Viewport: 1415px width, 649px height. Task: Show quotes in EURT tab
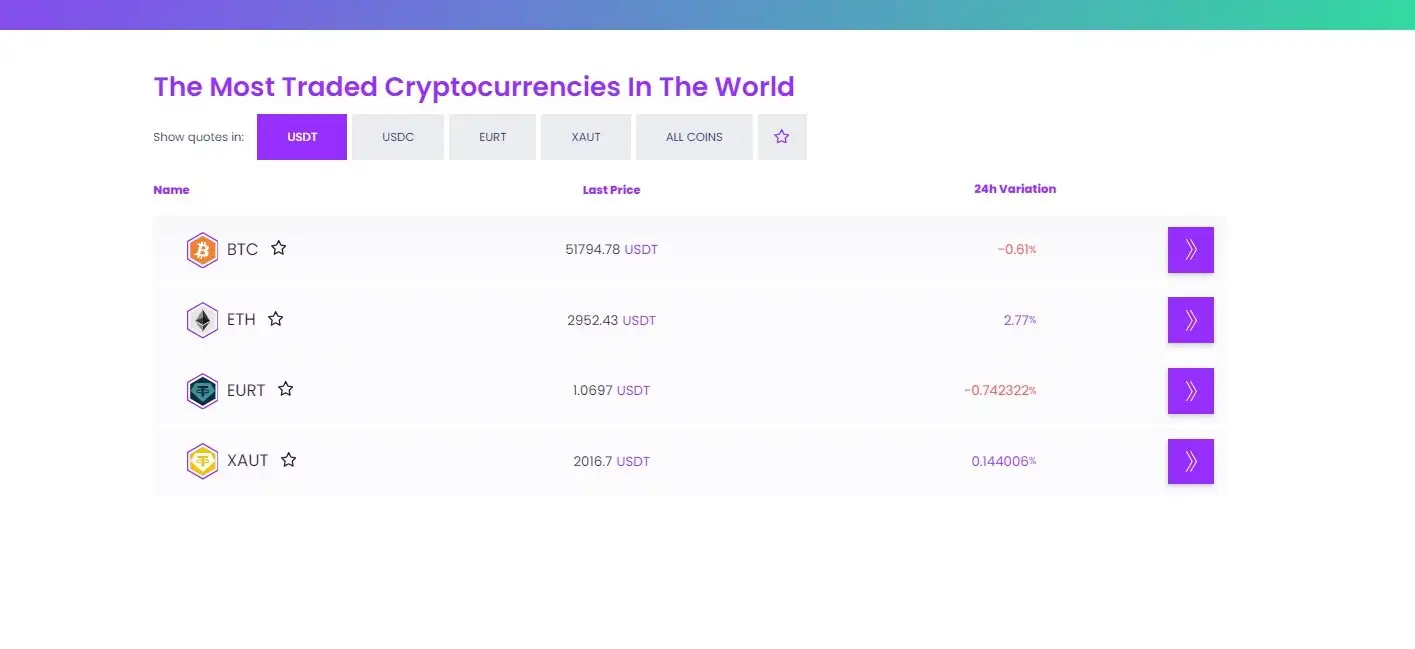(x=493, y=137)
